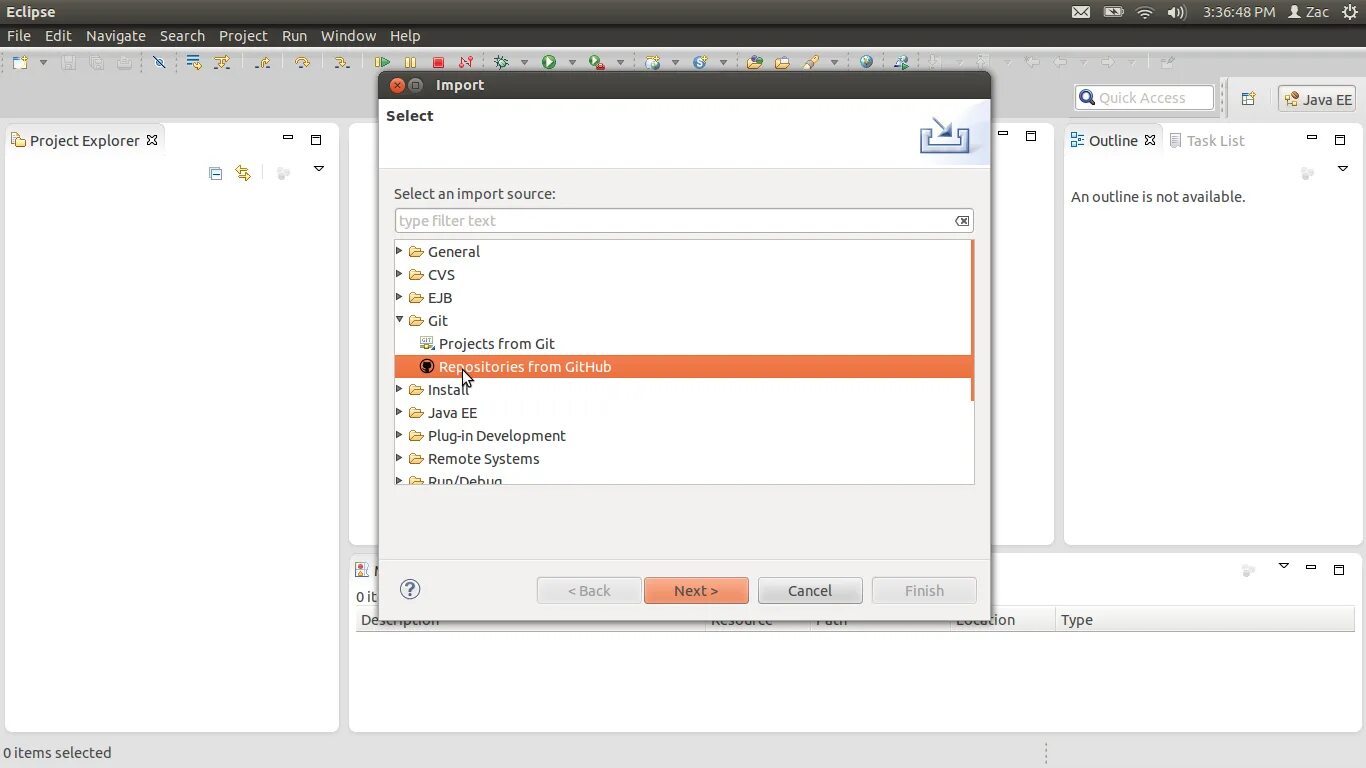Open the volume indicator
Image resolution: width=1366 pixels, height=768 pixels.
(x=1177, y=12)
